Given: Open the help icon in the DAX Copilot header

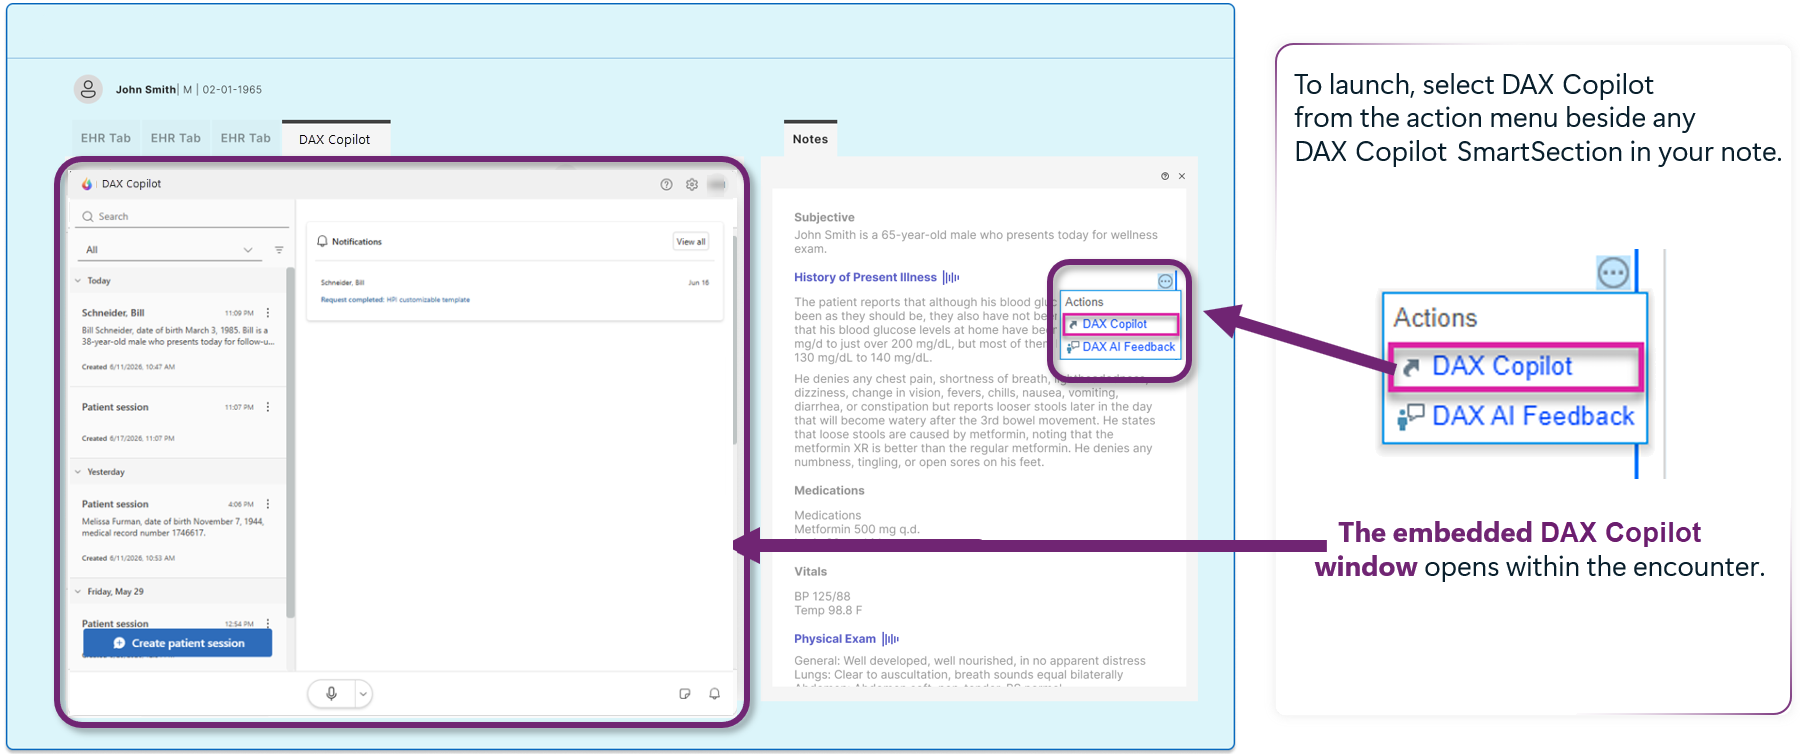Looking at the screenshot, I should click(666, 185).
